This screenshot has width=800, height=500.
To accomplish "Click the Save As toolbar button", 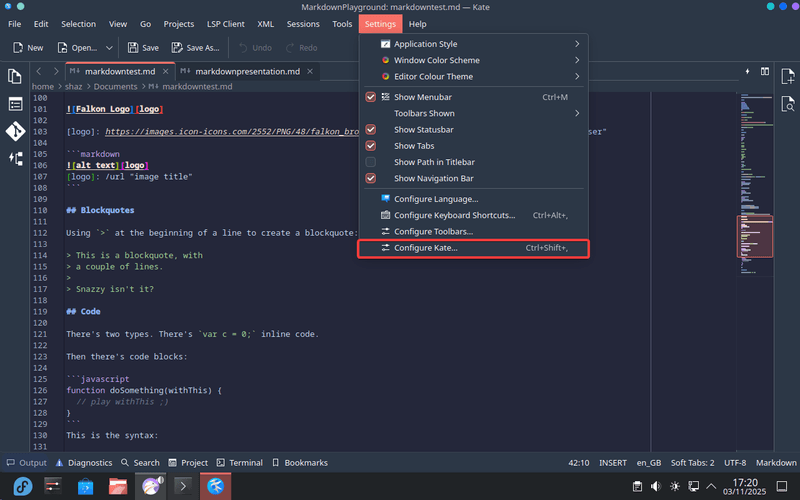I will [195, 47].
